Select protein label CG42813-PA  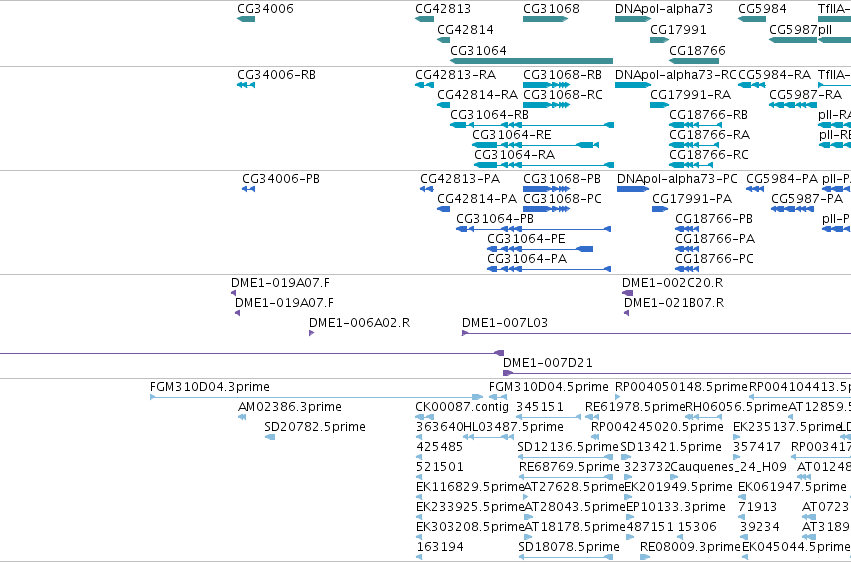pos(460,179)
